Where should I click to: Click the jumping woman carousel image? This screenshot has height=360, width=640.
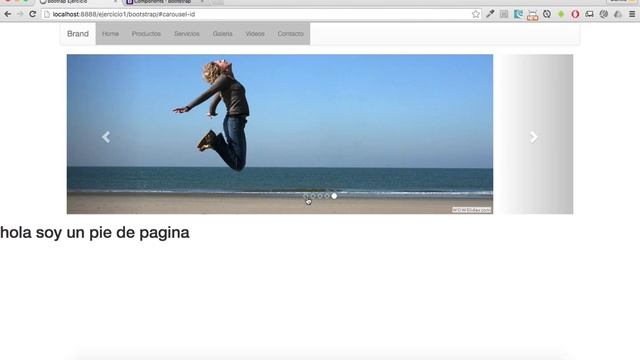click(x=280, y=134)
